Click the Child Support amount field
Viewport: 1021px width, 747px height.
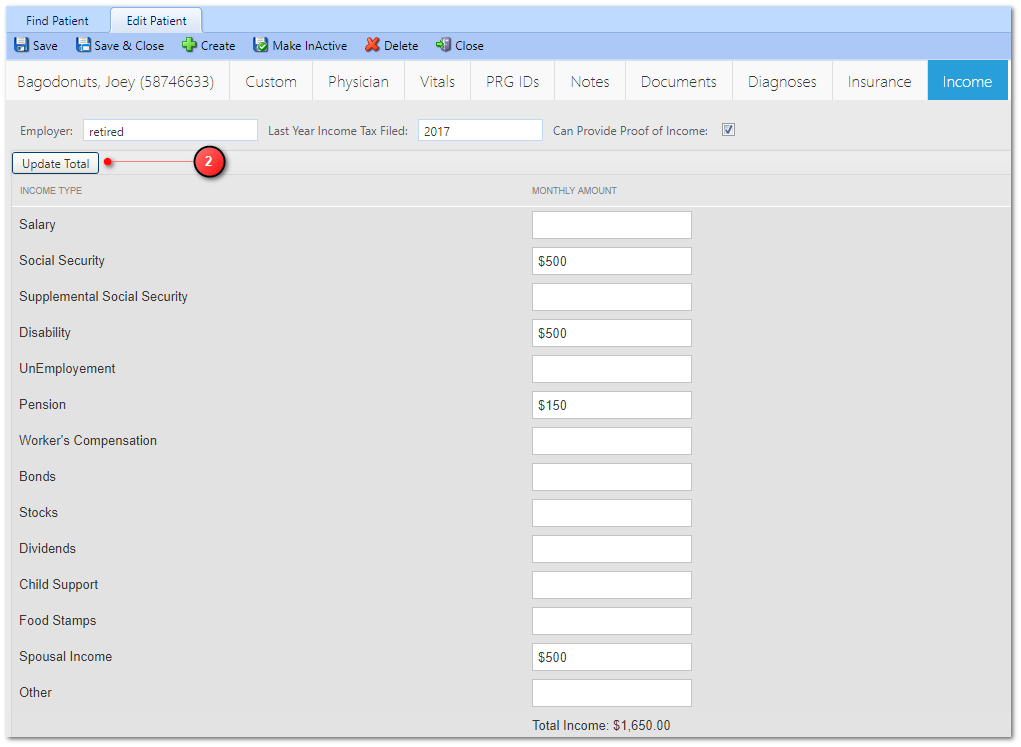(x=611, y=585)
